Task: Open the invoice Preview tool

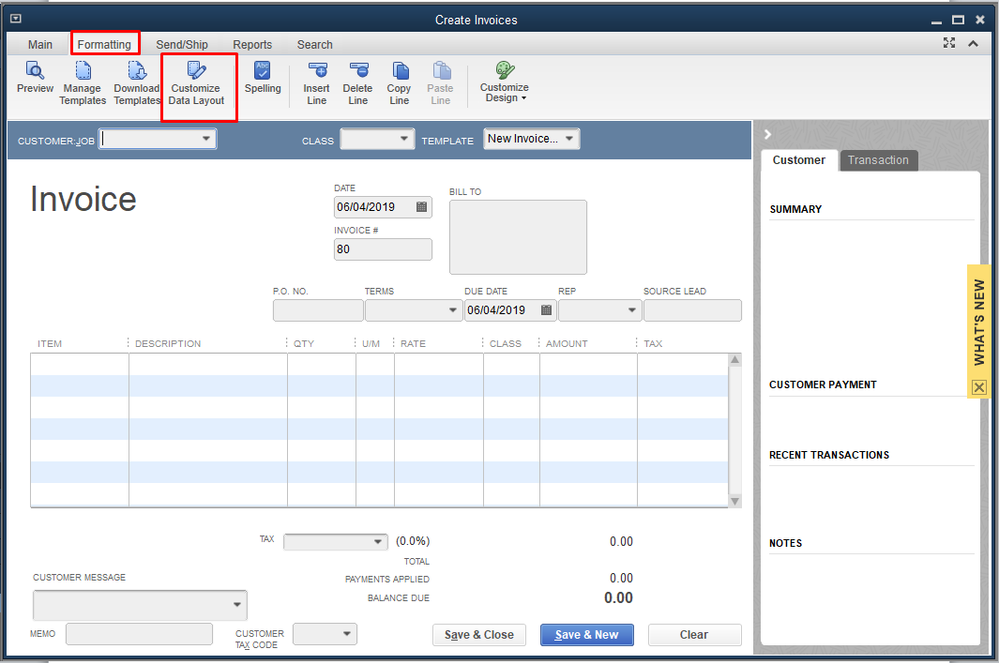Action: point(34,76)
